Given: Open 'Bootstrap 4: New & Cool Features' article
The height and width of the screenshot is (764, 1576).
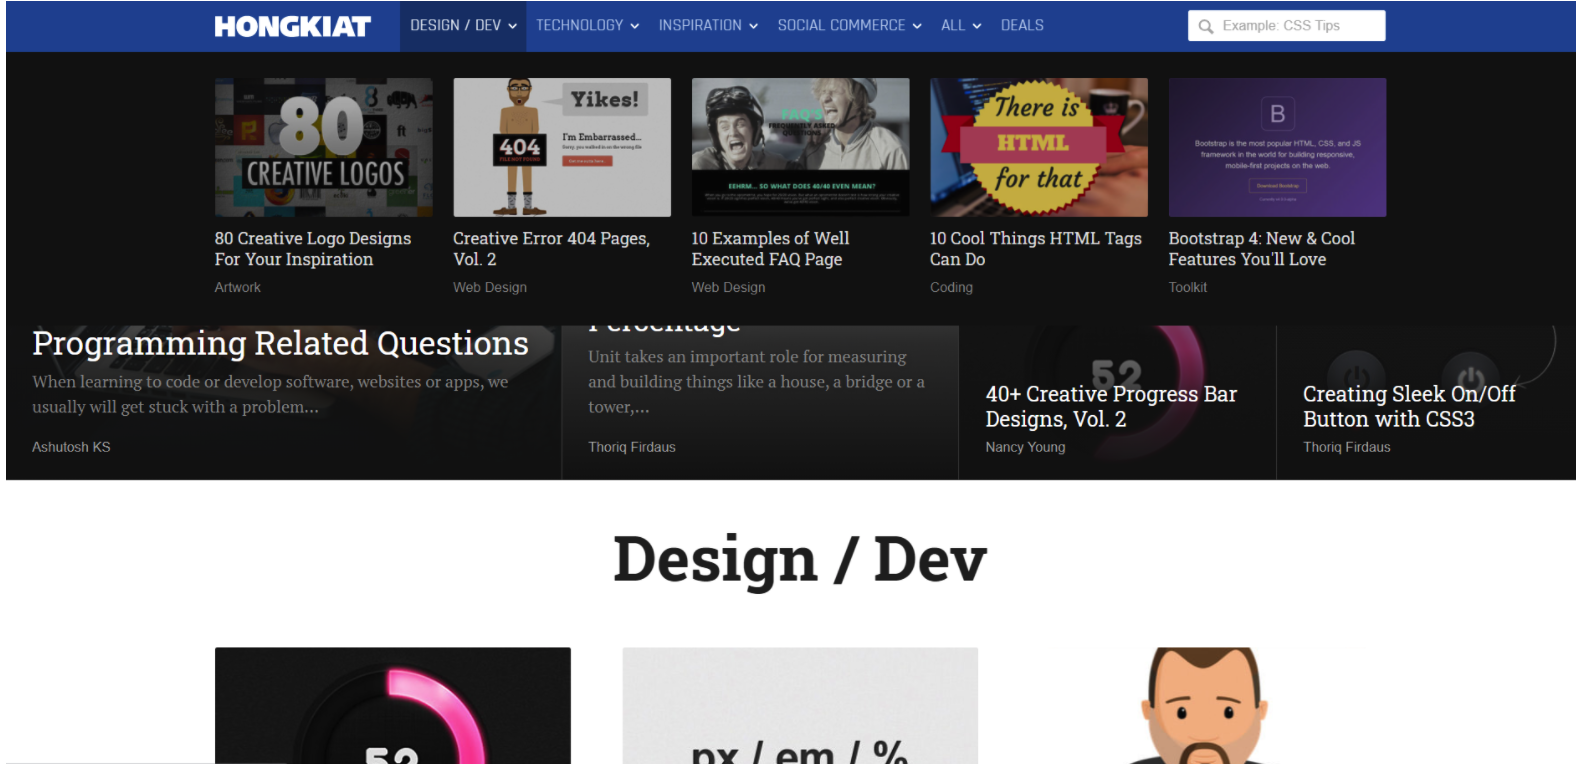Looking at the screenshot, I should click(x=1262, y=249).
